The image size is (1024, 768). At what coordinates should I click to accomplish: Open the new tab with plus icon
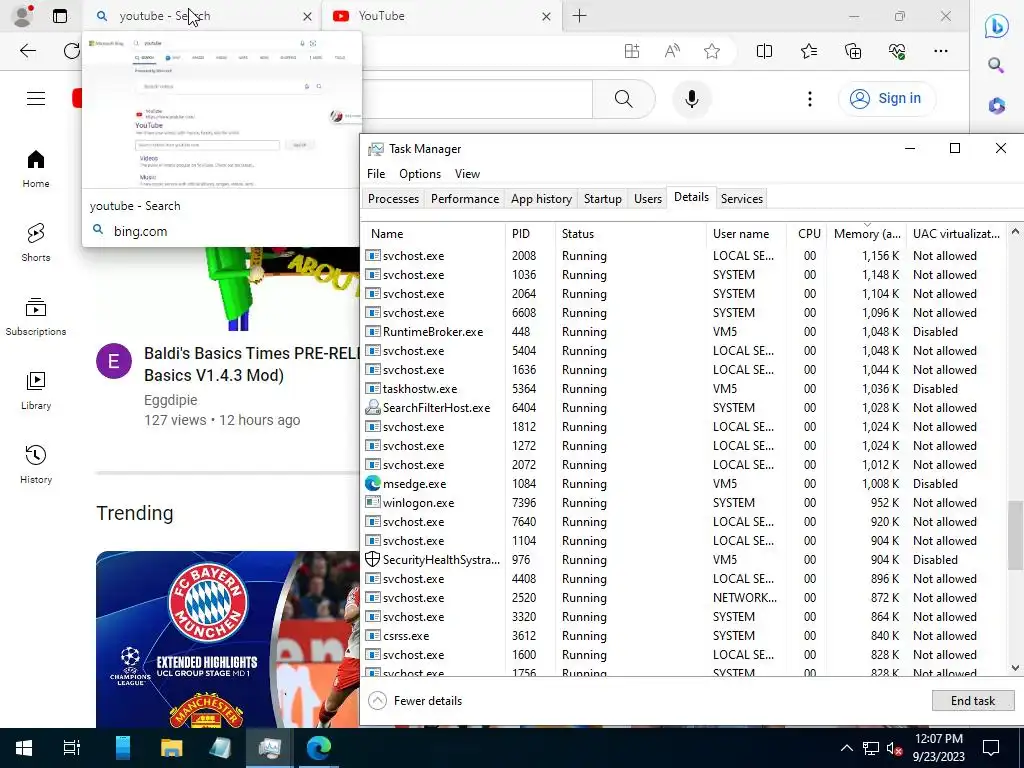[x=579, y=16]
